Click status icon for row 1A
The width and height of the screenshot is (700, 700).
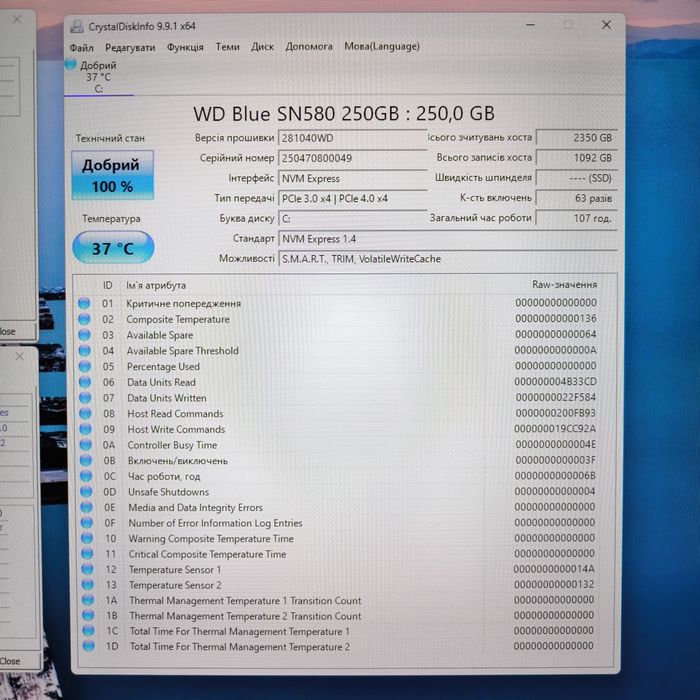(88, 600)
